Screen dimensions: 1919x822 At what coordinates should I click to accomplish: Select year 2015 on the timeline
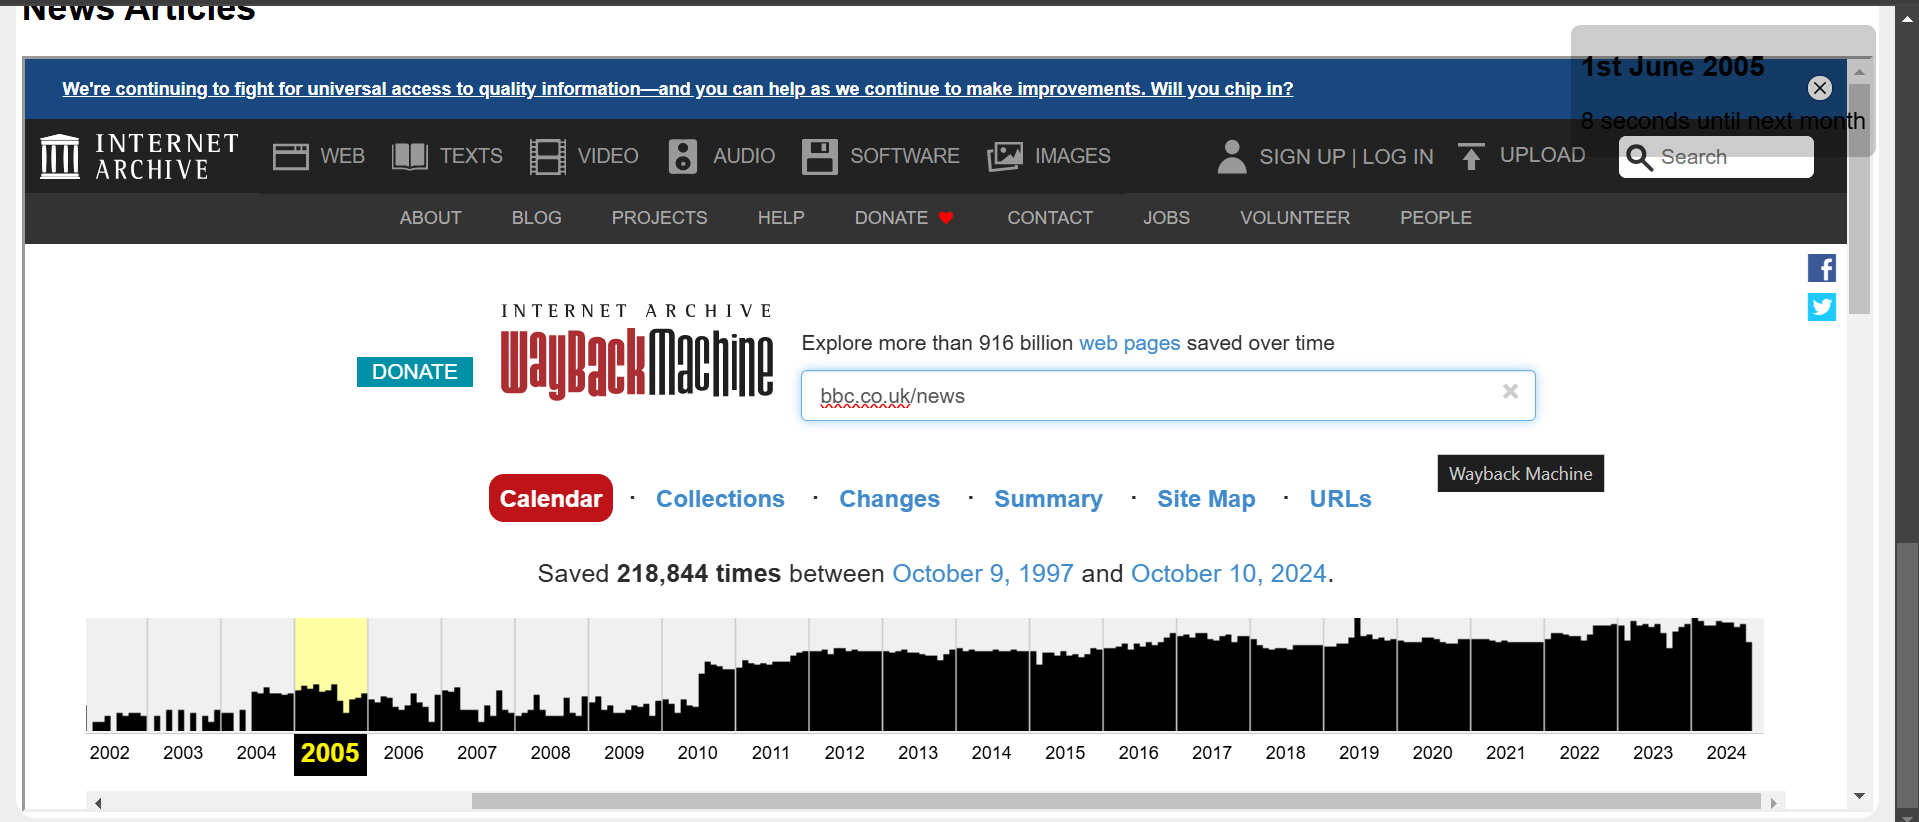(1065, 753)
